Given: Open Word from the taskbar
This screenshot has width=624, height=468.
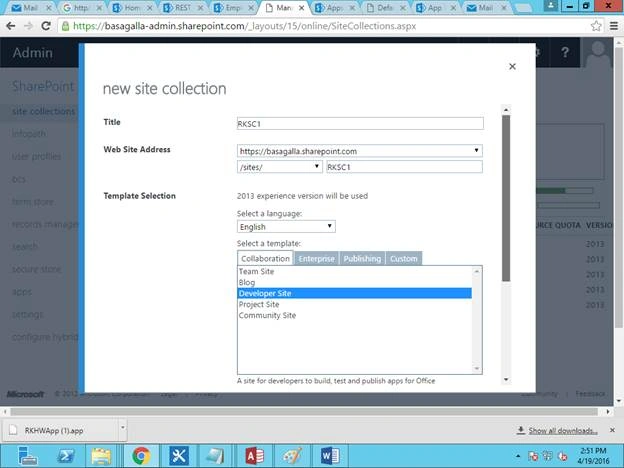Looking at the screenshot, I should (330, 456).
